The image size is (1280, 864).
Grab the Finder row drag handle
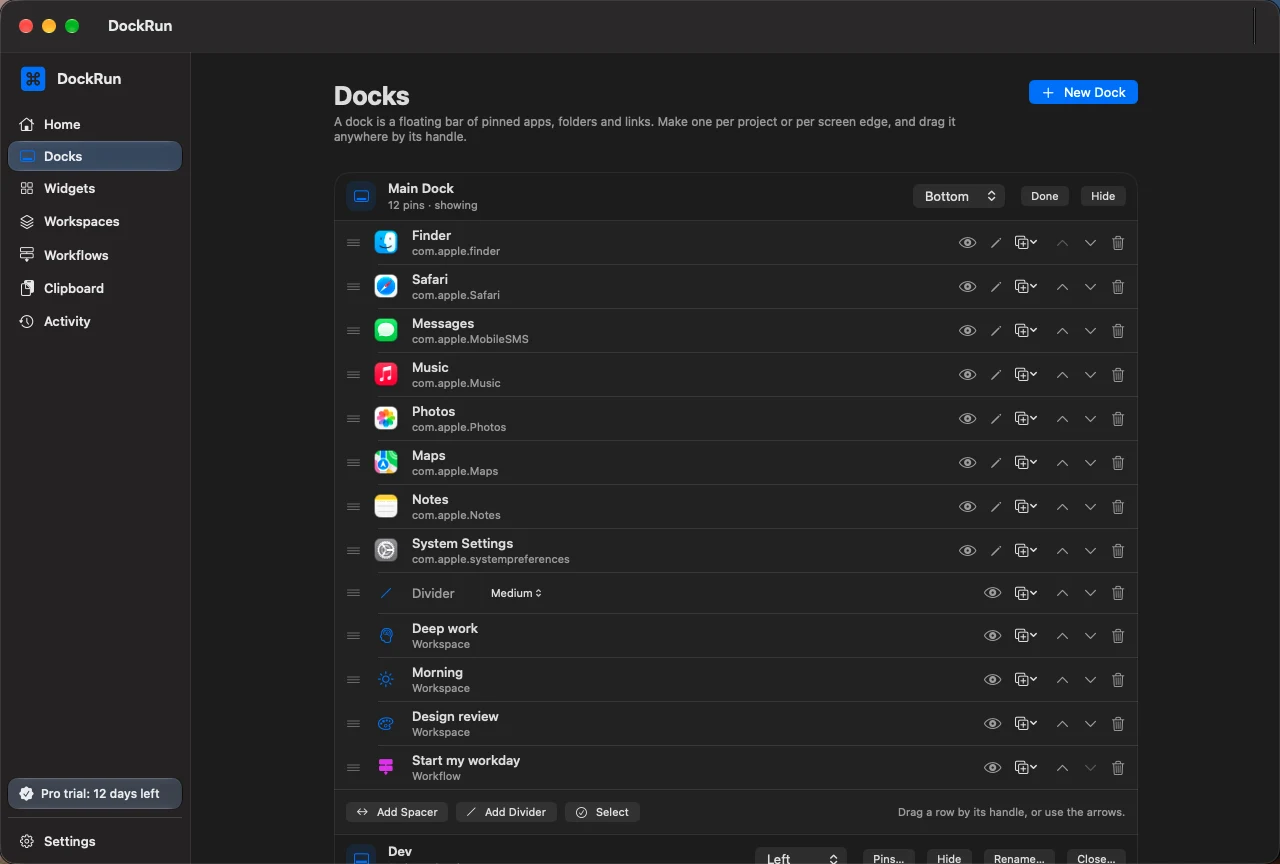353,243
